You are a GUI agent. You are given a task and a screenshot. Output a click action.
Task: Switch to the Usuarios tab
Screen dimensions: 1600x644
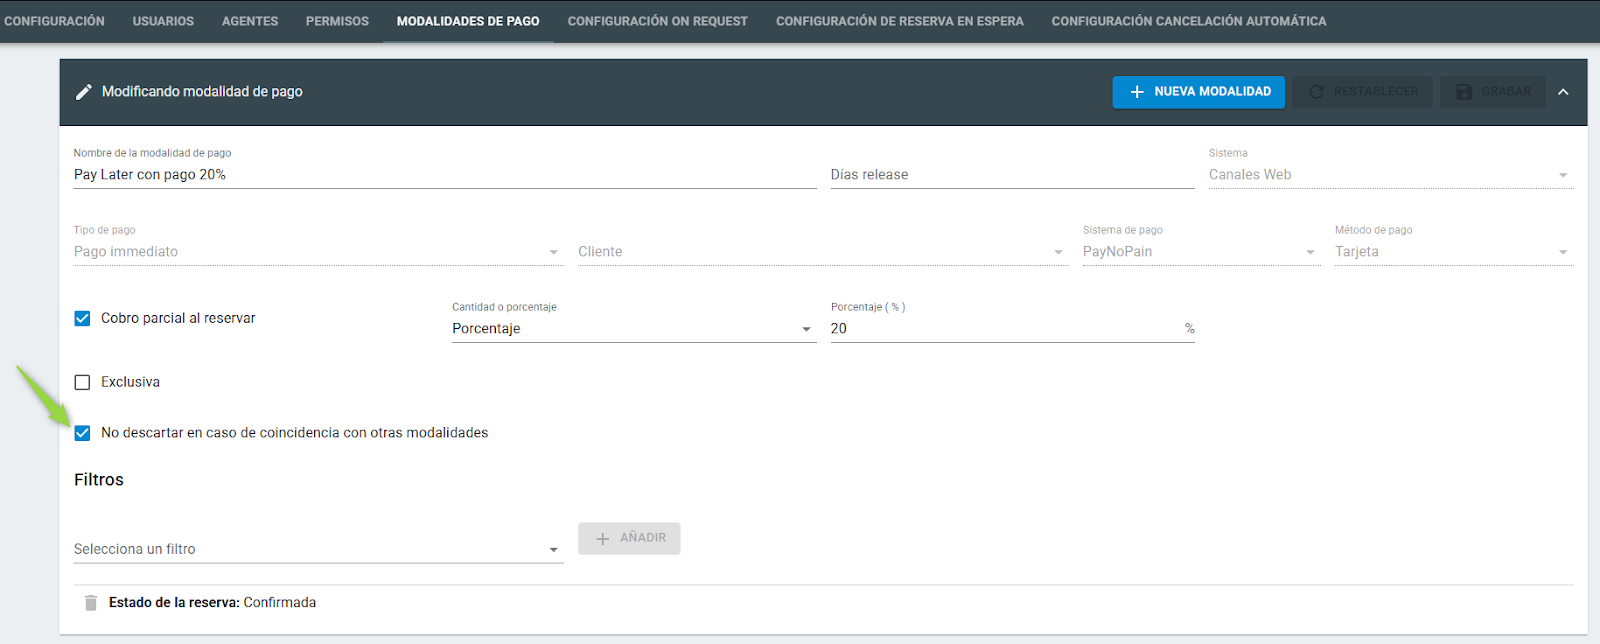coord(163,21)
